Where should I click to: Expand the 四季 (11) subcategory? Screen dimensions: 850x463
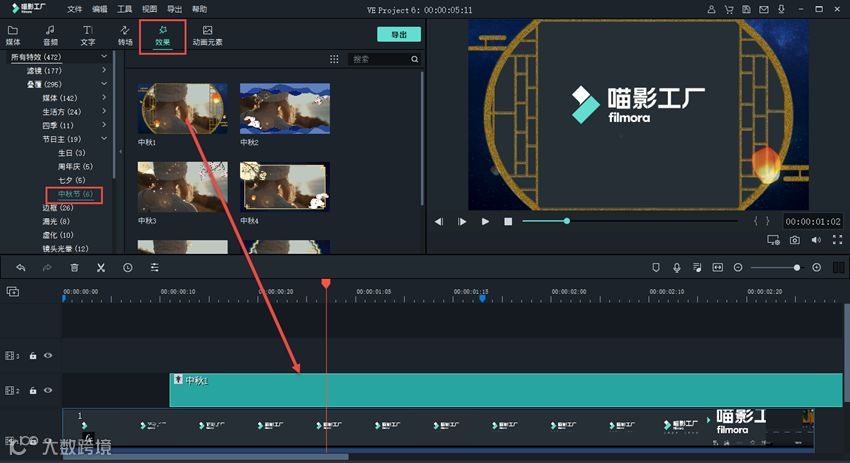[104, 125]
